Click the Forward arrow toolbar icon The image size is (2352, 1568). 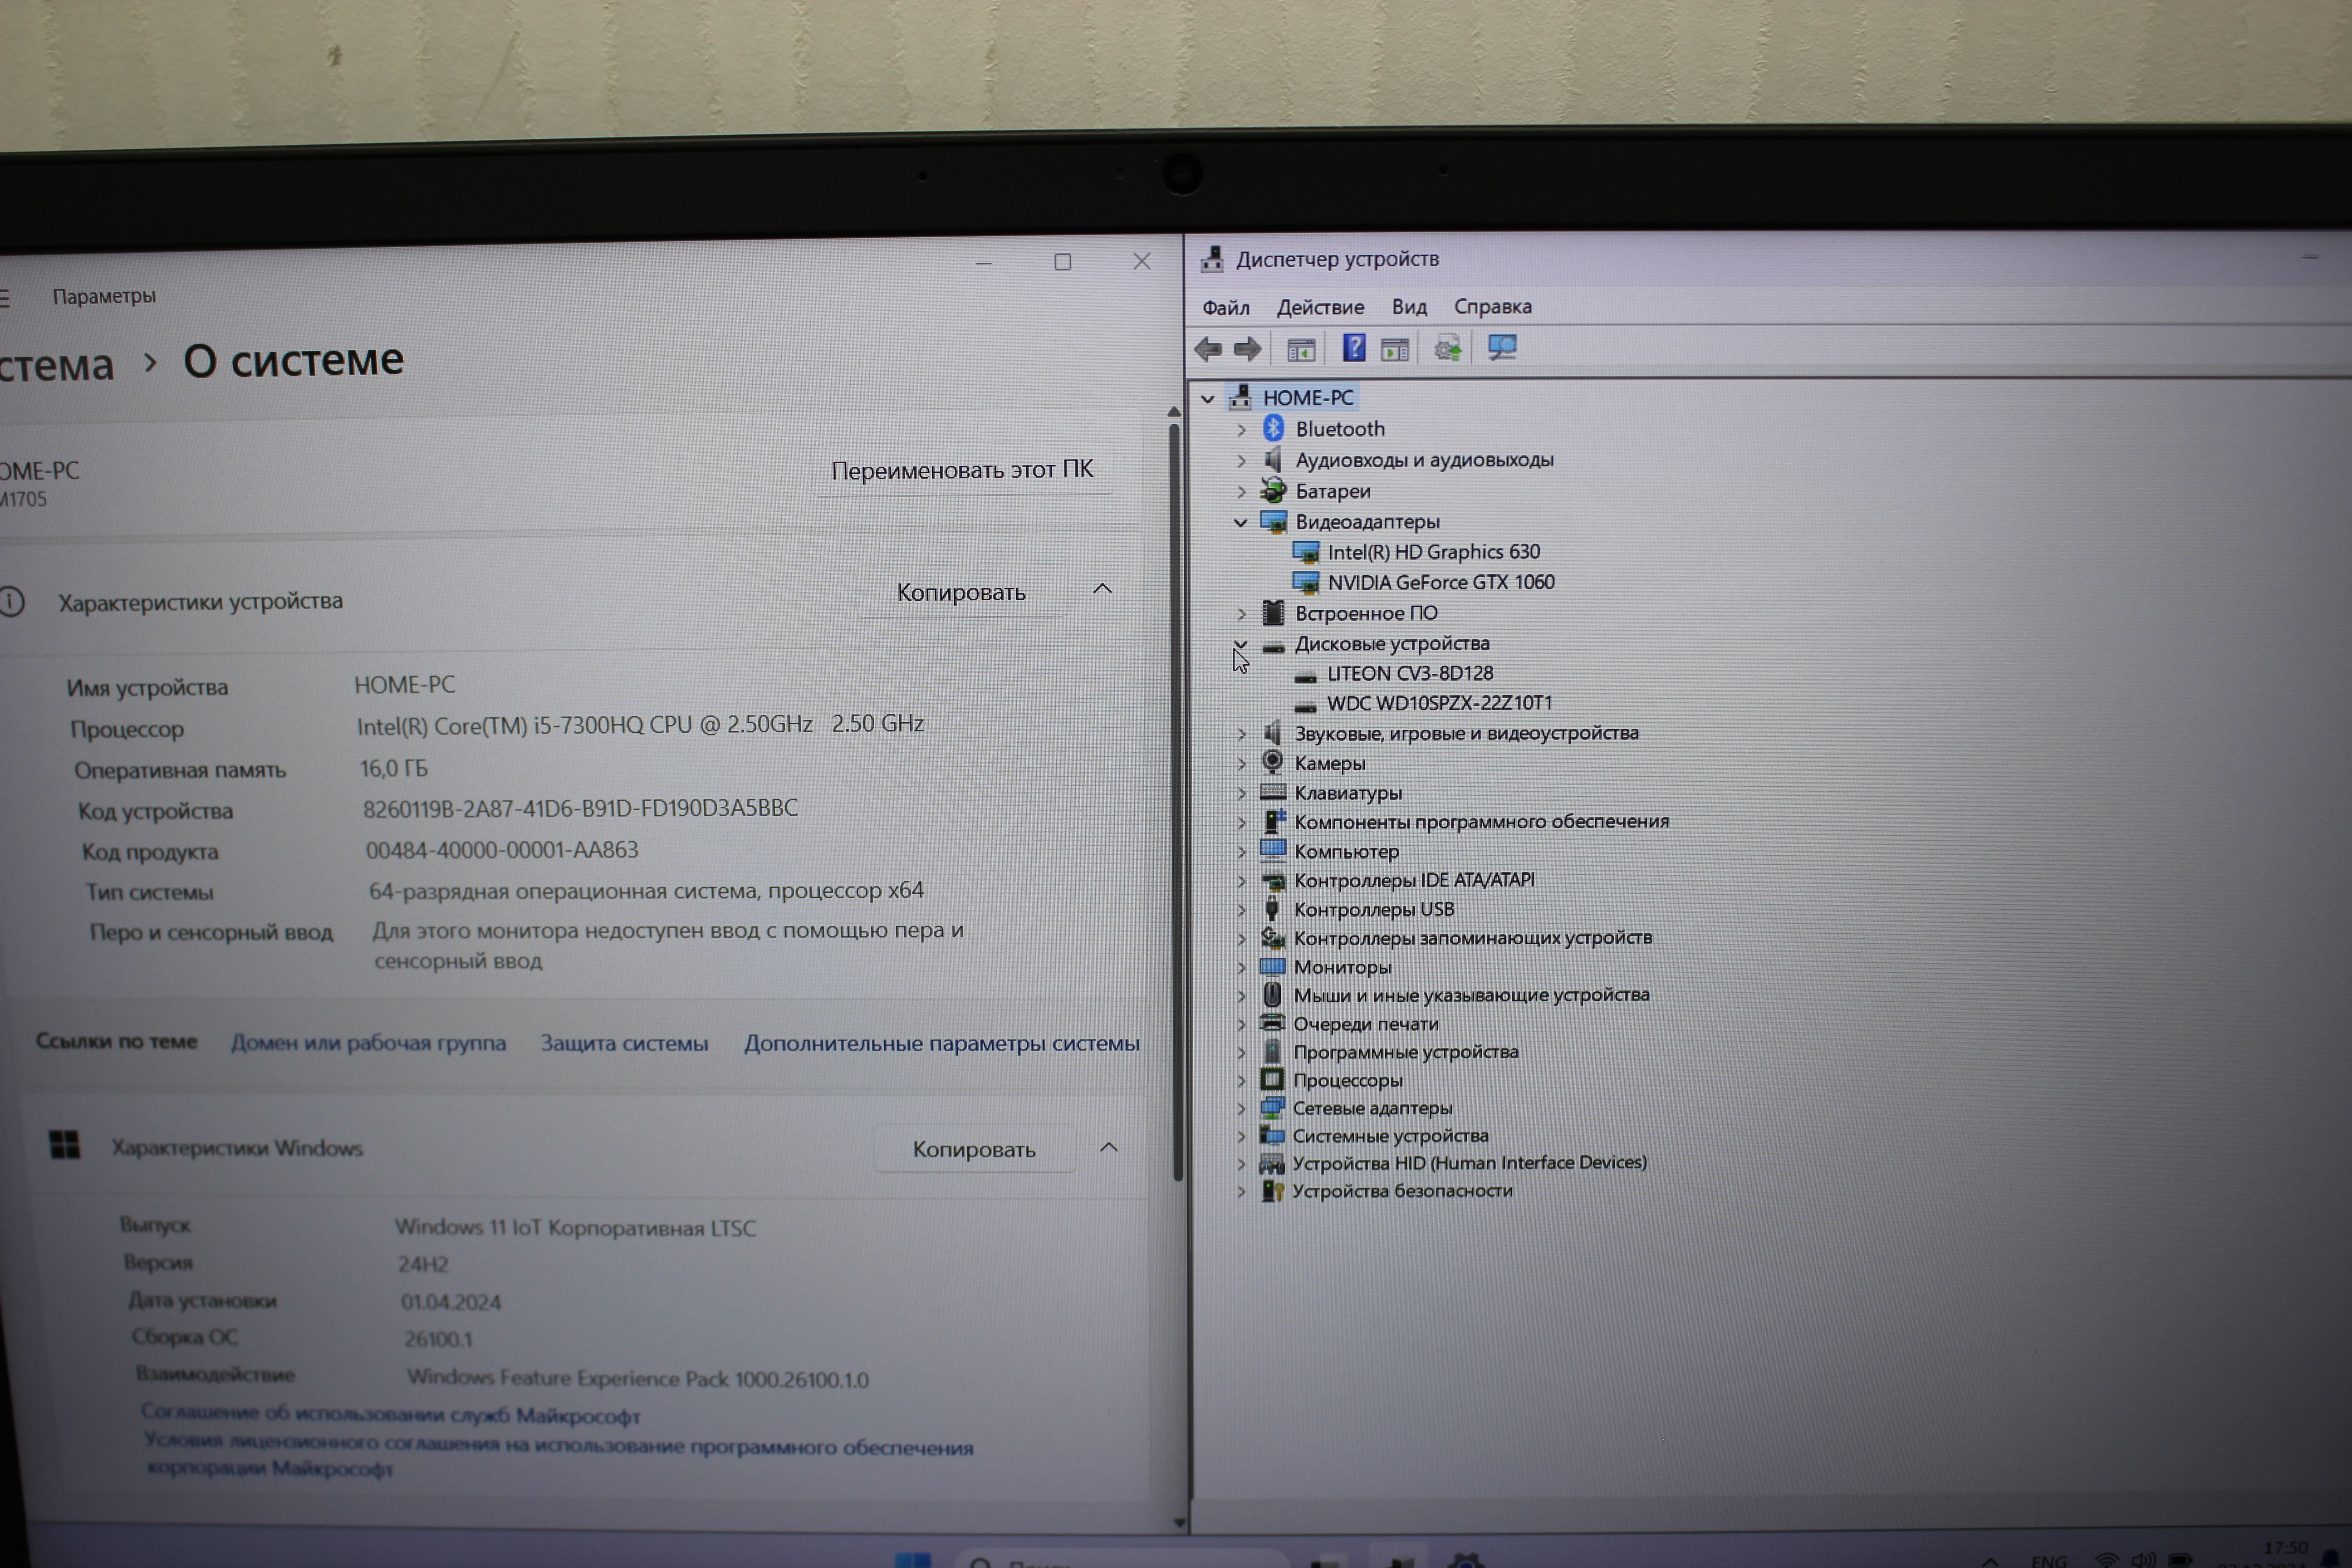coord(1247,349)
